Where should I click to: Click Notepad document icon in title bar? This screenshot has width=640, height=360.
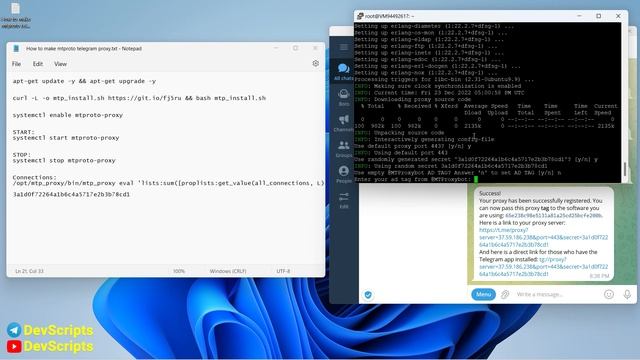[x=16, y=49]
